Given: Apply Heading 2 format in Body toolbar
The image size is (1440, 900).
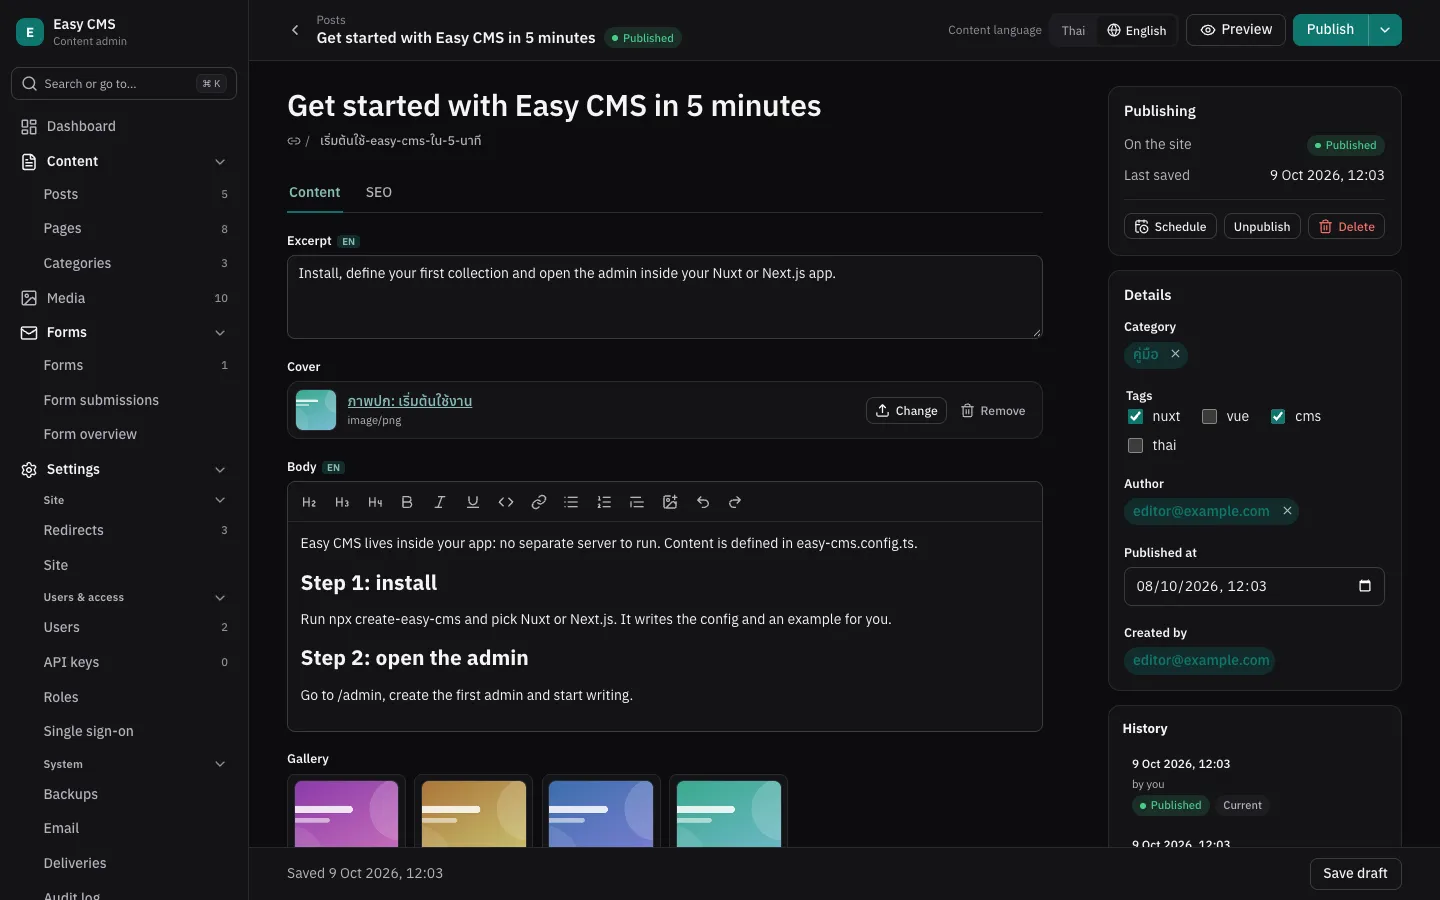Looking at the screenshot, I should [x=309, y=502].
